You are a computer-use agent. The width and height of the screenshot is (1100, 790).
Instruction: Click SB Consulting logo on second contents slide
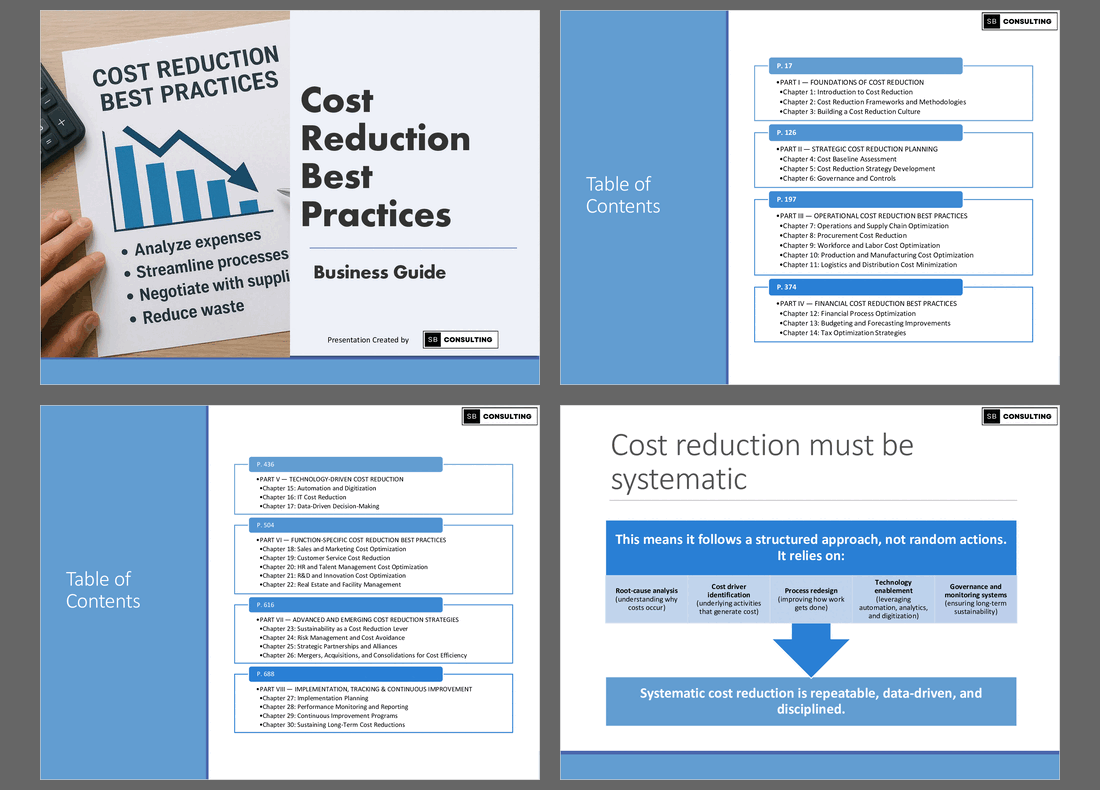499,415
